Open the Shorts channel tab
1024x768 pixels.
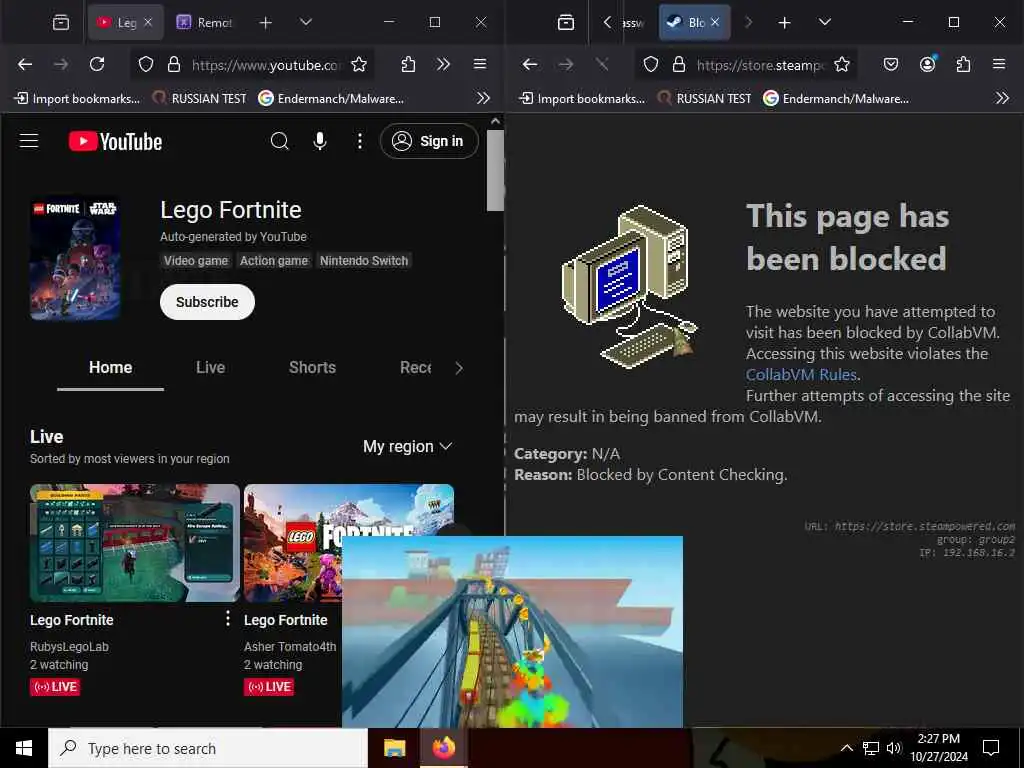click(x=312, y=368)
